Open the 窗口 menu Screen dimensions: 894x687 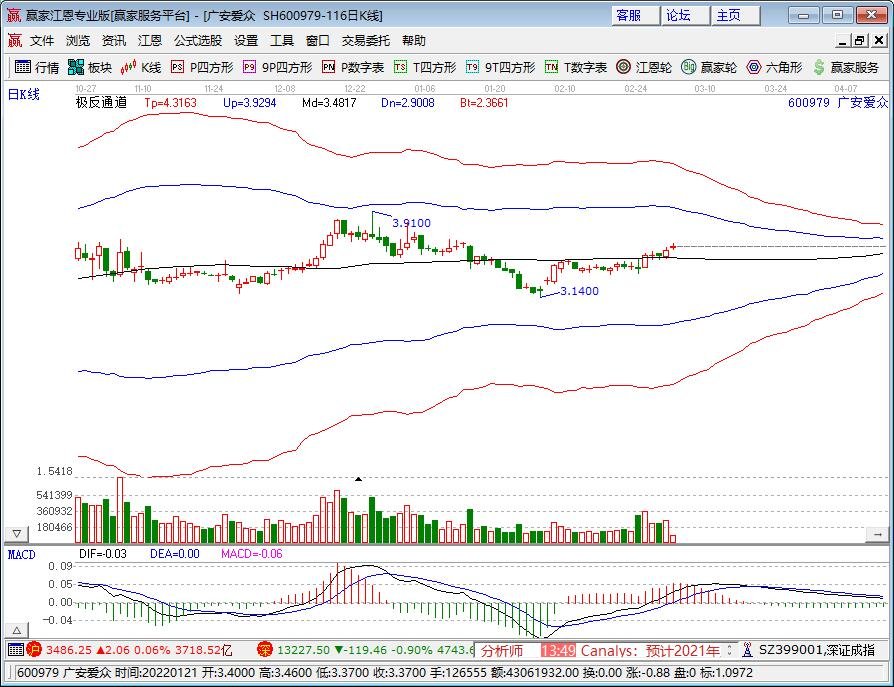pyautogui.click(x=318, y=40)
